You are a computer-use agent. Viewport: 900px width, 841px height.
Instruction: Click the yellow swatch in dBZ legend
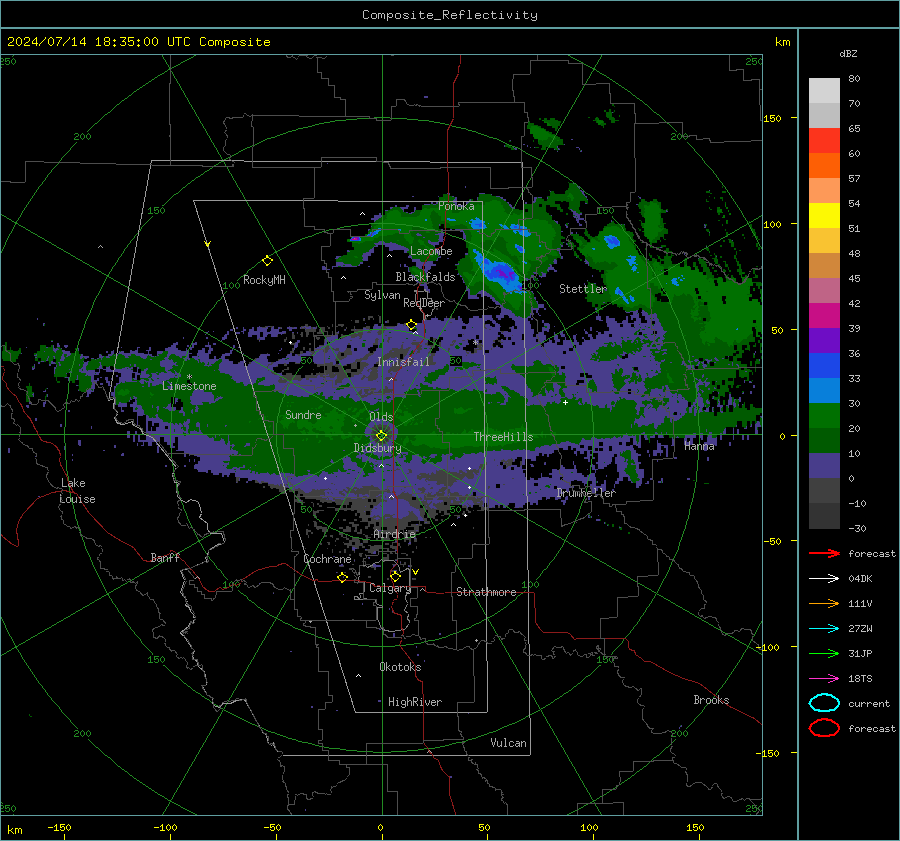click(x=824, y=216)
